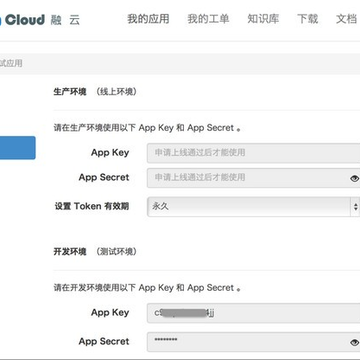Click the Token validity dropdown arrows
360x360 pixels.
355,207
